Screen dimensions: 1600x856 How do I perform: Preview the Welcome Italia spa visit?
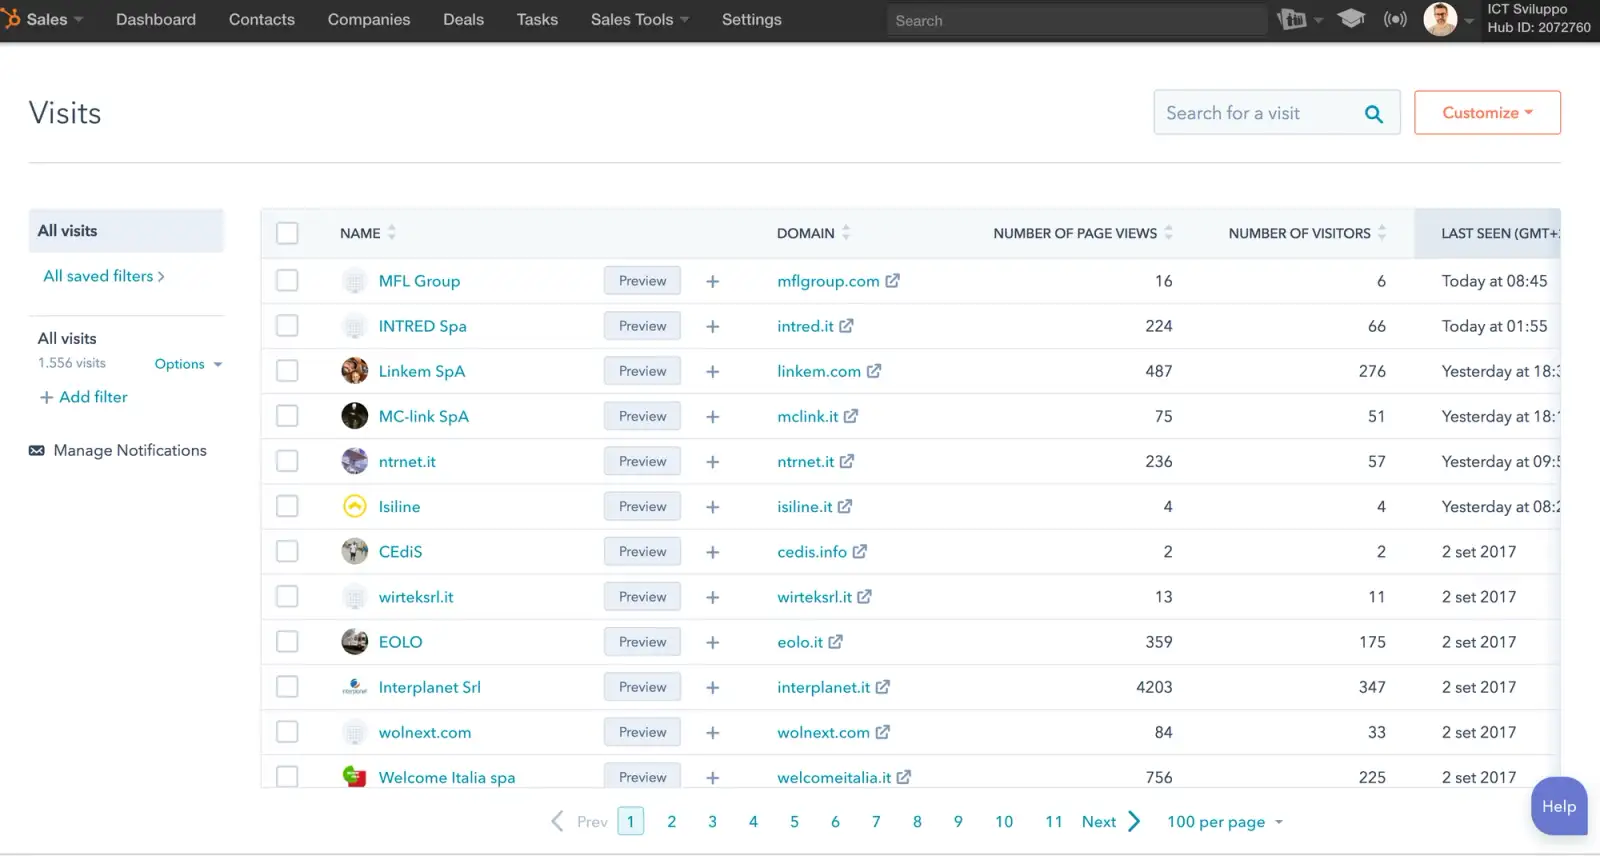click(x=642, y=776)
